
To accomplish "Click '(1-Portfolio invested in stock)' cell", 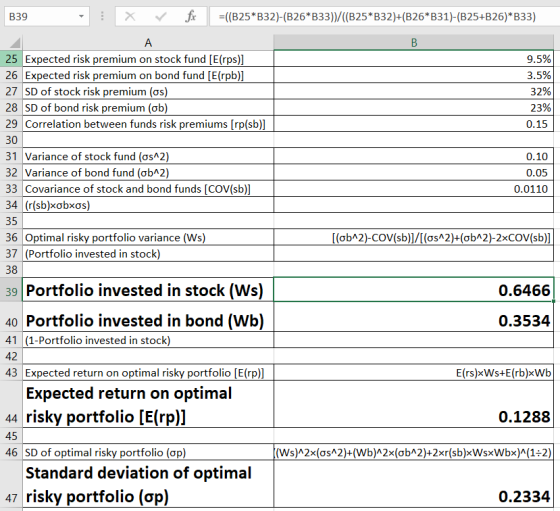I will coord(148,340).
